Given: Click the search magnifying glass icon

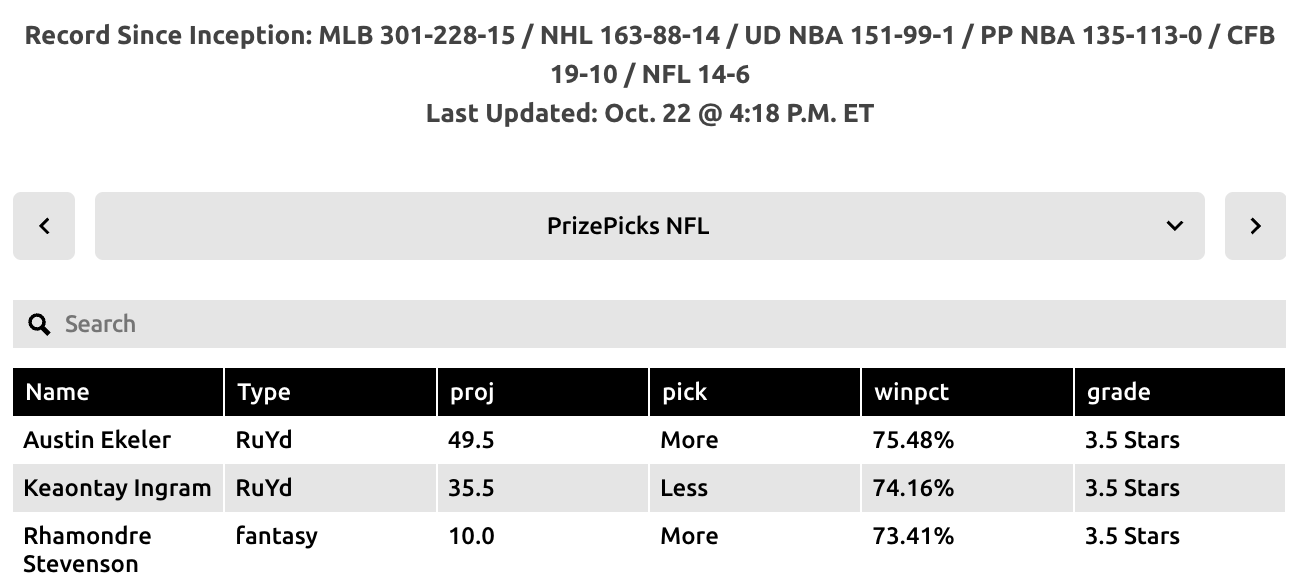Looking at the screenshot, I should coord(40,323).
